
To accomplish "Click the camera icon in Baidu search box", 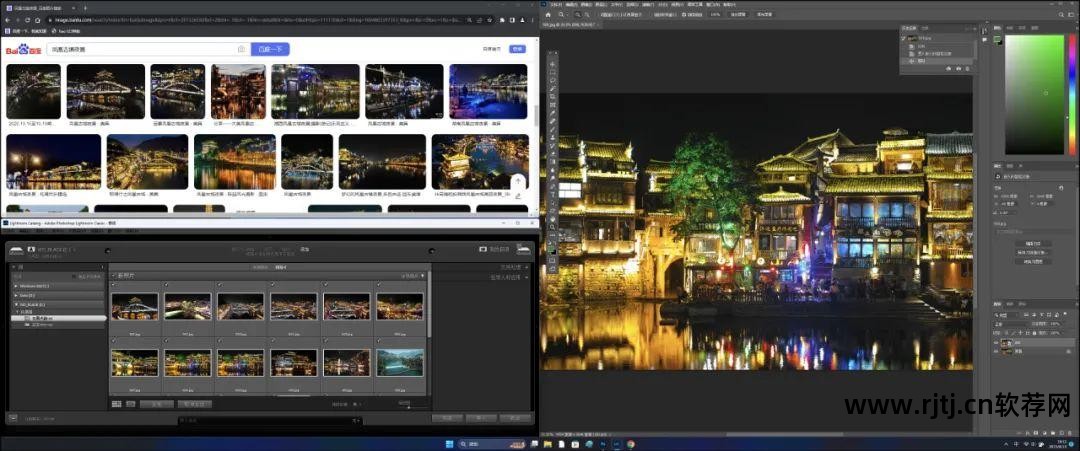I will click(241, 49).
